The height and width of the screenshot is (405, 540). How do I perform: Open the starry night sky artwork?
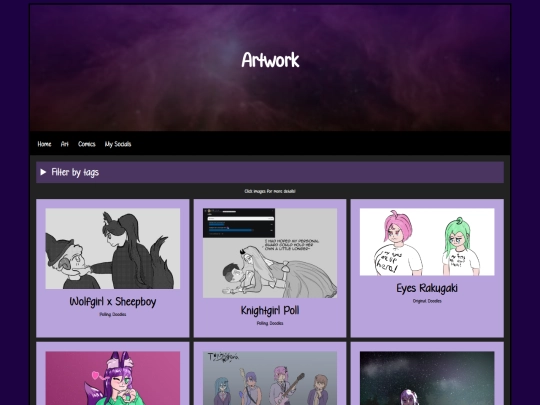pos(427,378)
